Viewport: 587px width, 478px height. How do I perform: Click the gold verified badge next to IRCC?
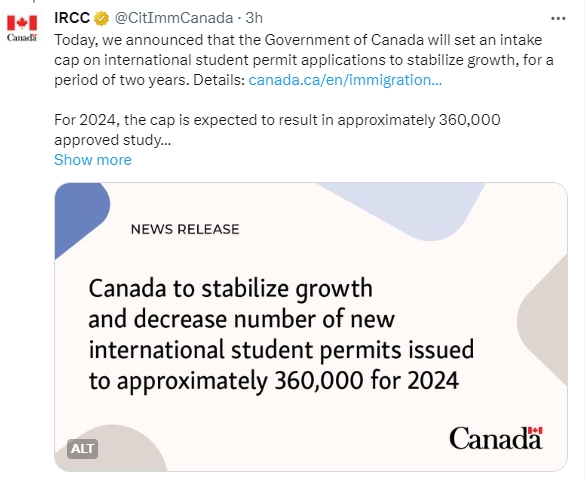[101, 18]
